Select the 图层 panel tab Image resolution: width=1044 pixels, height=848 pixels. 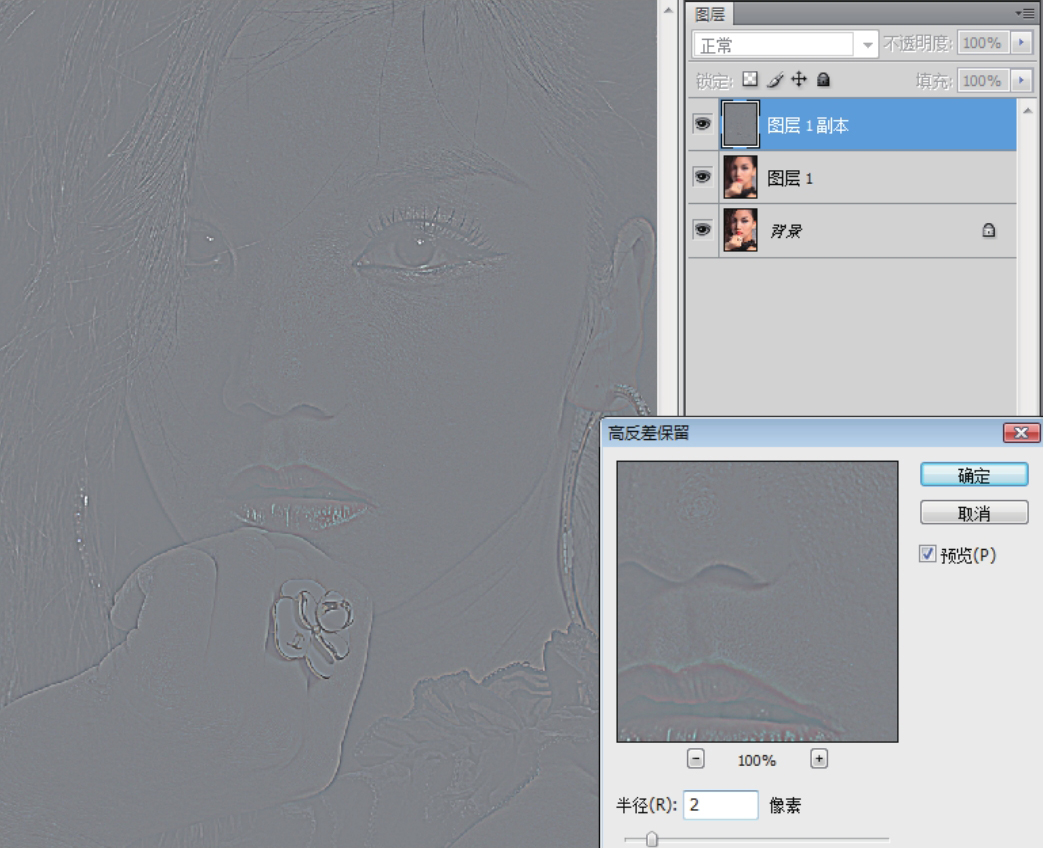[x=710, y=14]
